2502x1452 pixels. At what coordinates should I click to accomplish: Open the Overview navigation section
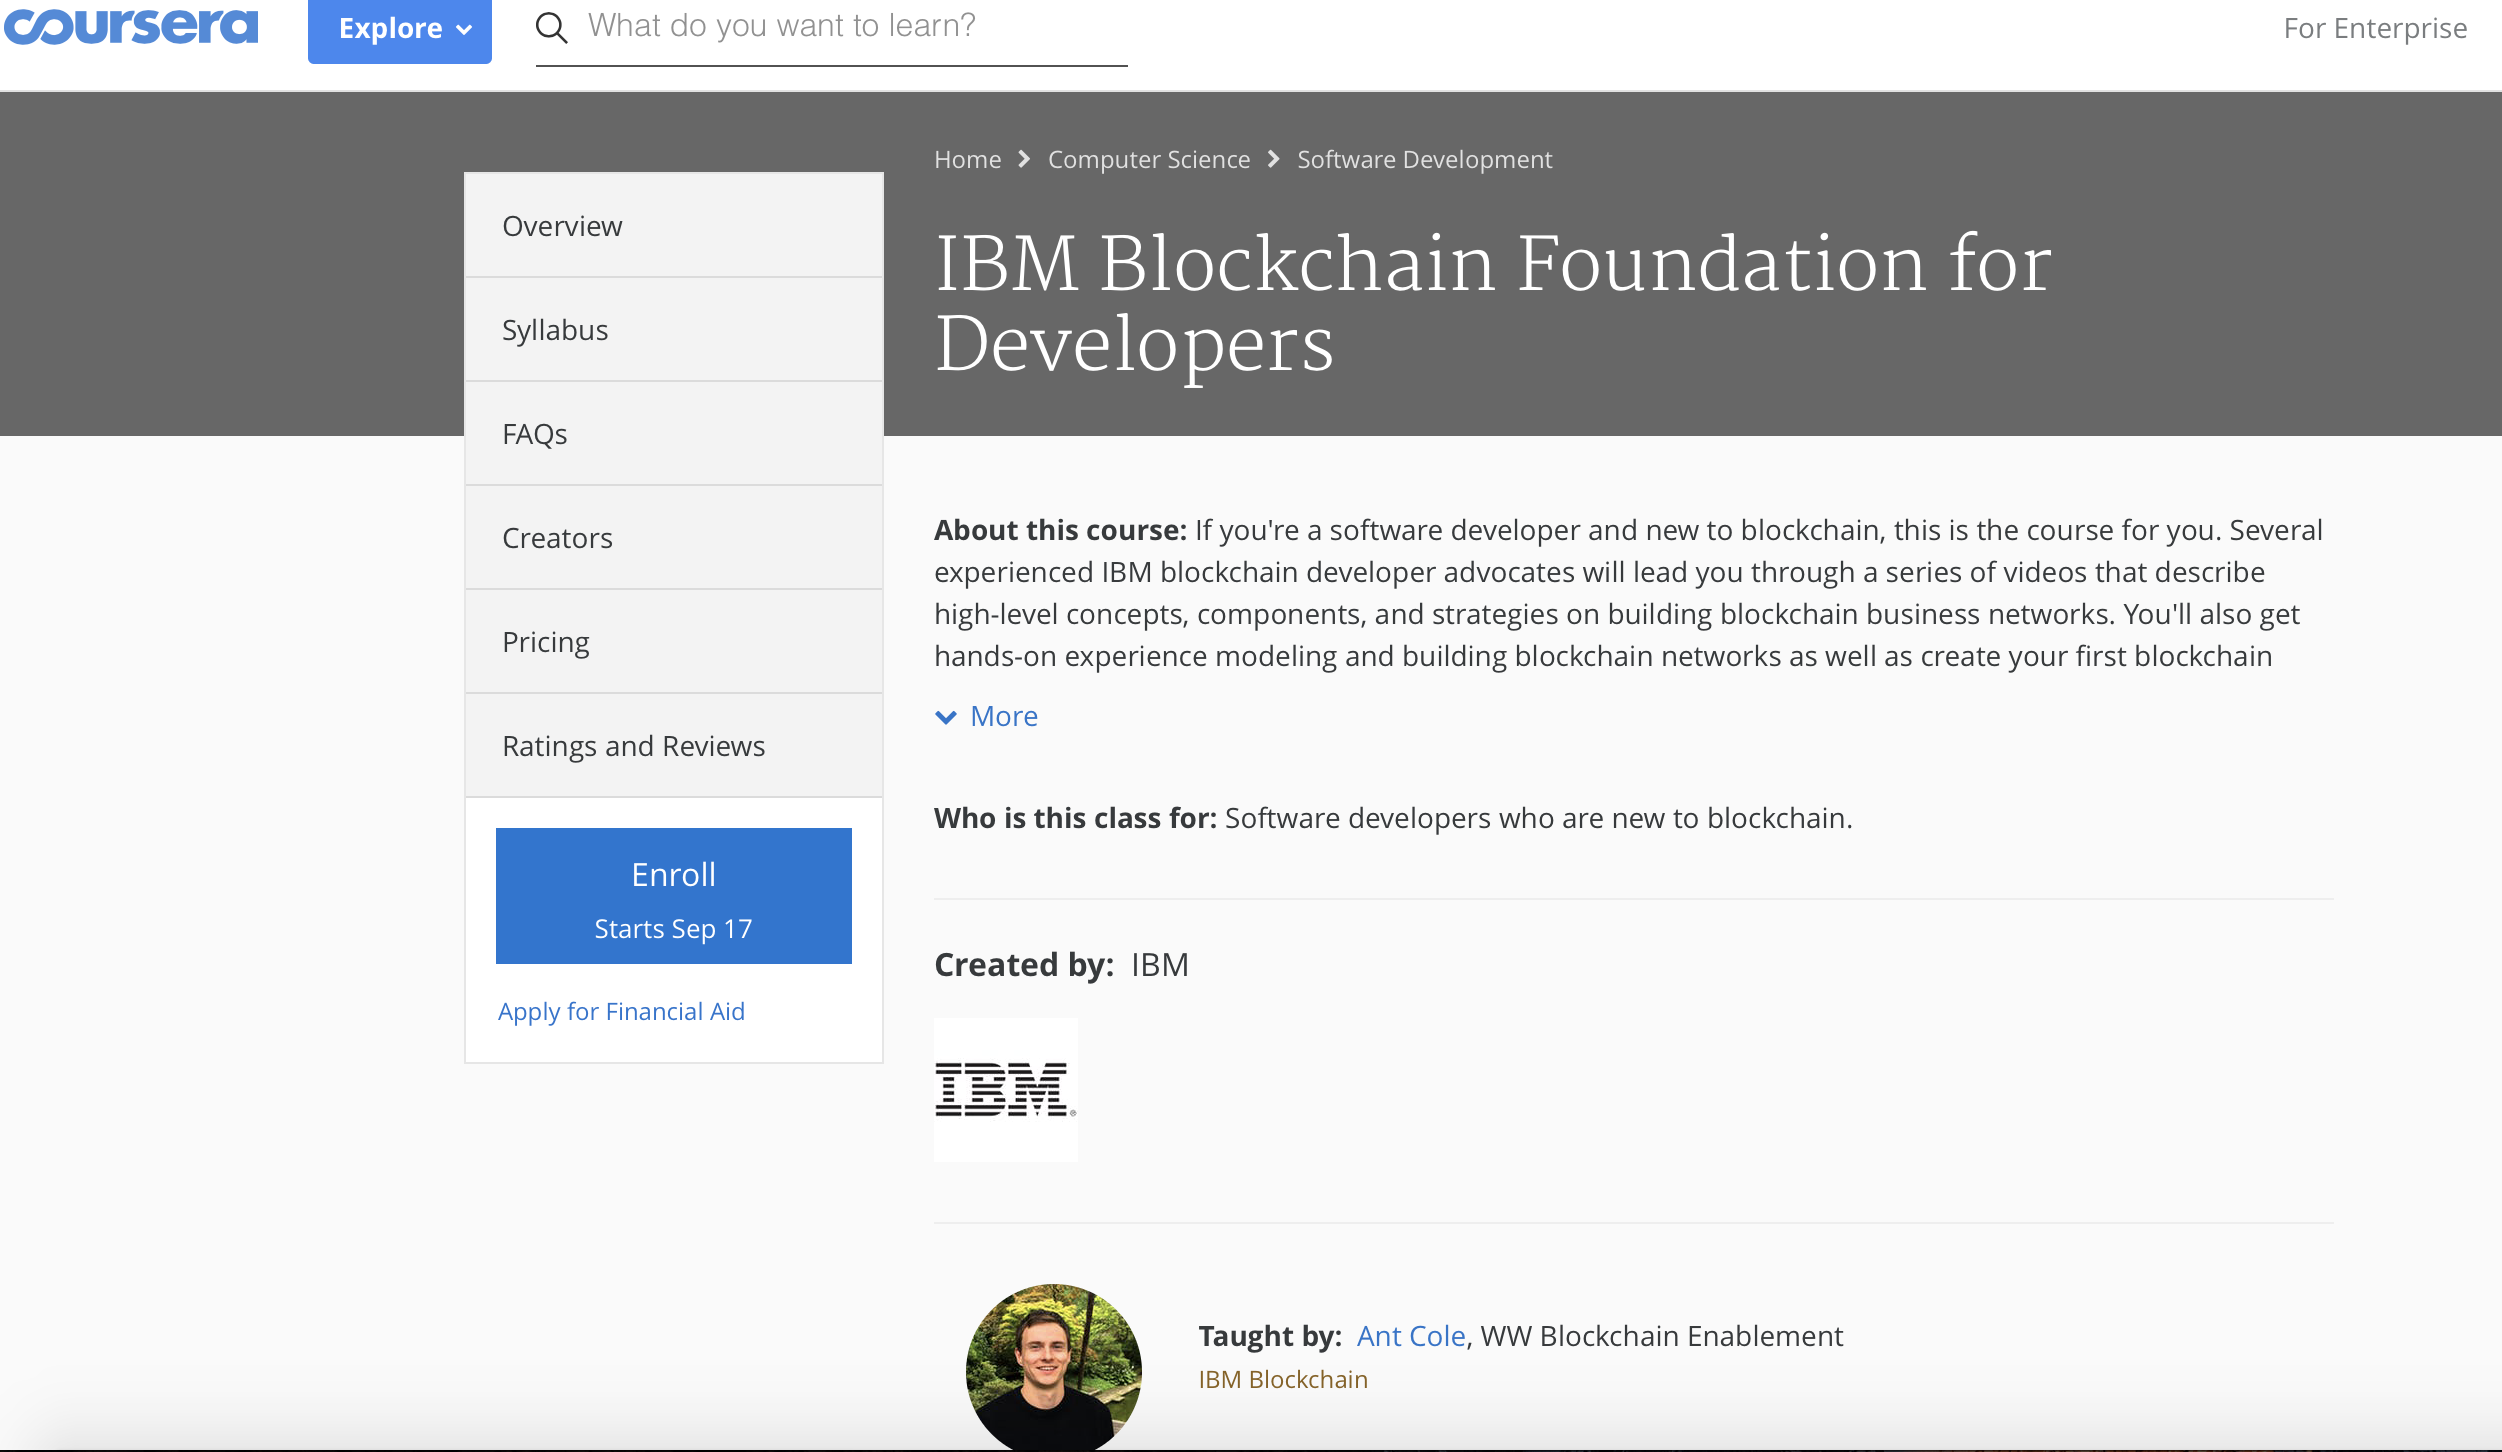[672, 226]
